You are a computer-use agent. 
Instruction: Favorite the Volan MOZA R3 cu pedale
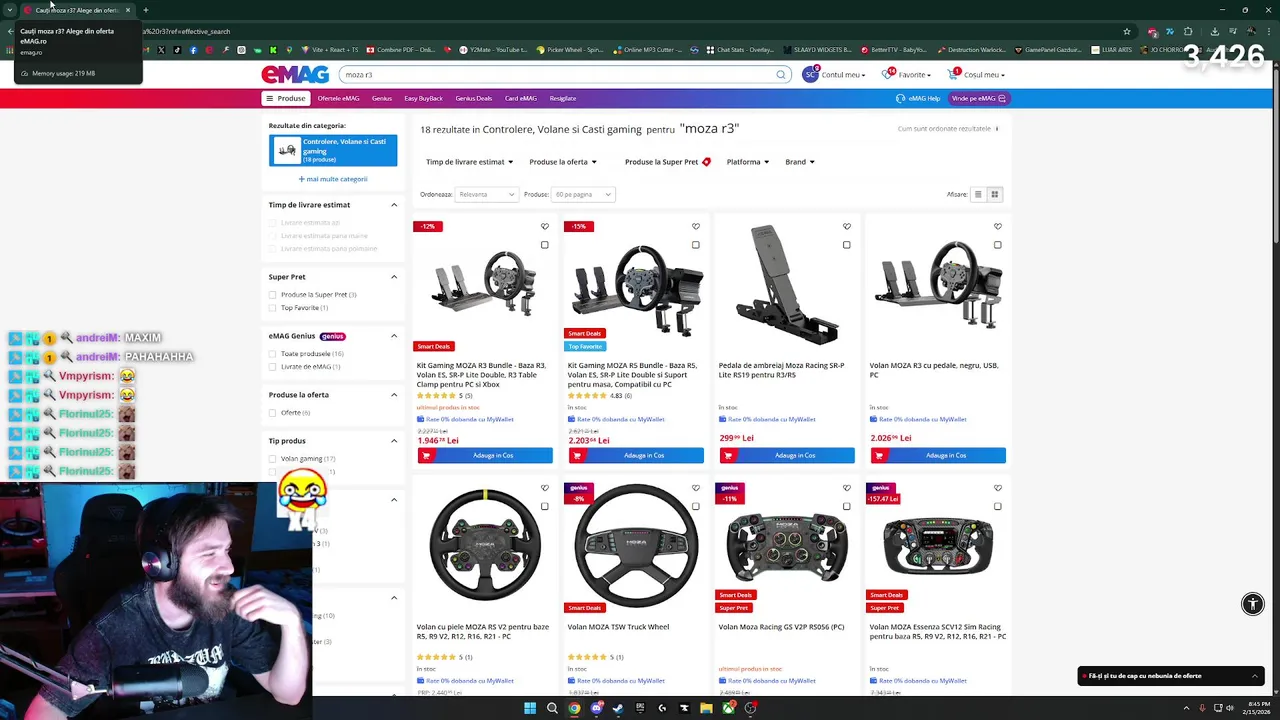998,226
